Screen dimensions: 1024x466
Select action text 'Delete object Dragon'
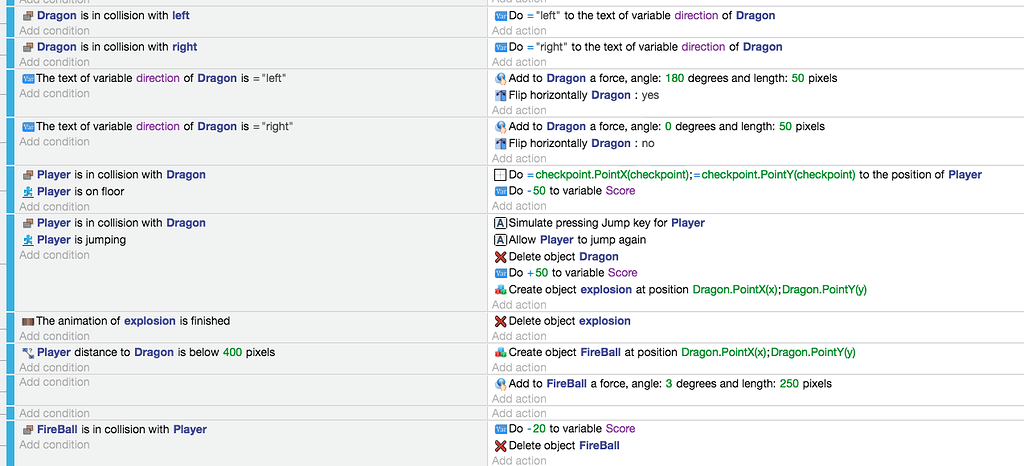564,257
